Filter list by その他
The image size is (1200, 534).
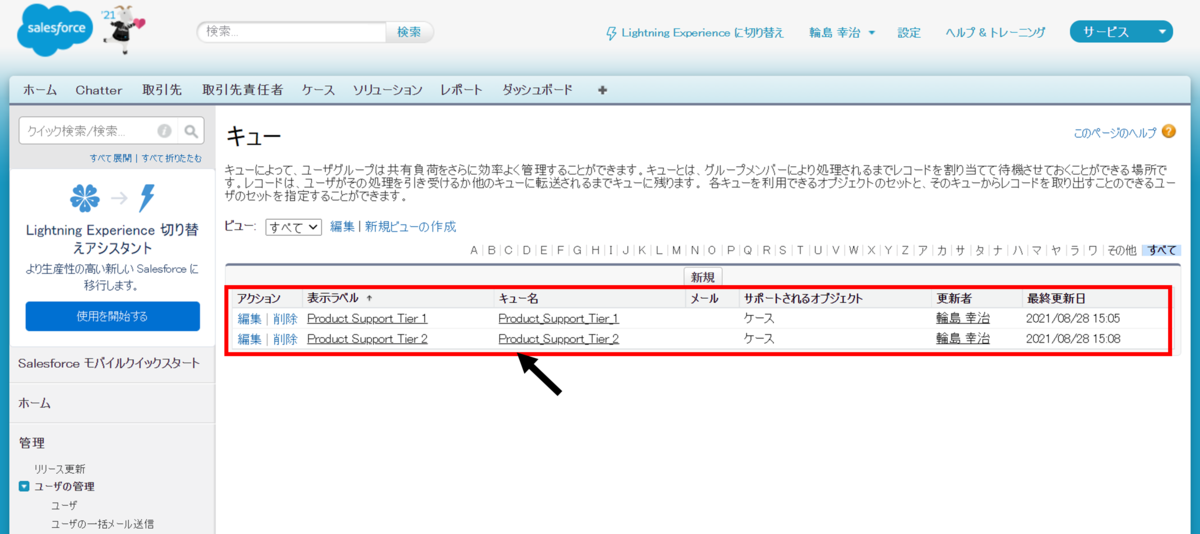click(1121, 250)
